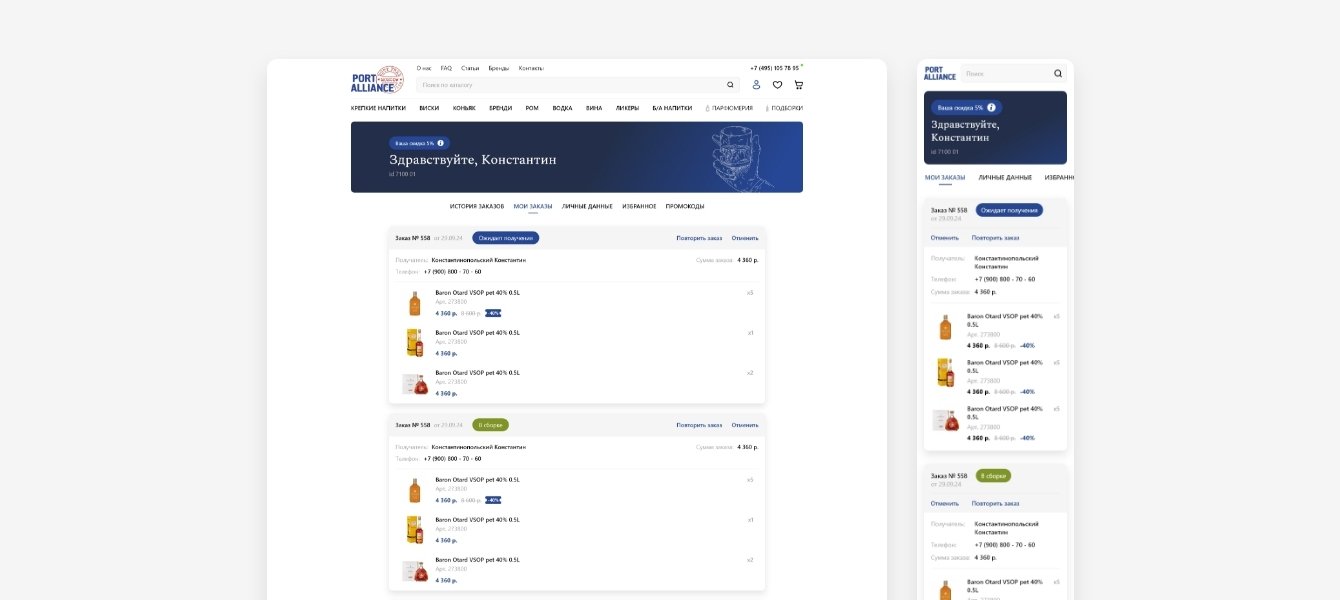The image size is (1340, 600).
Task: Click the phone number +7 (495) 105 78 95
Action: (775, 68)
